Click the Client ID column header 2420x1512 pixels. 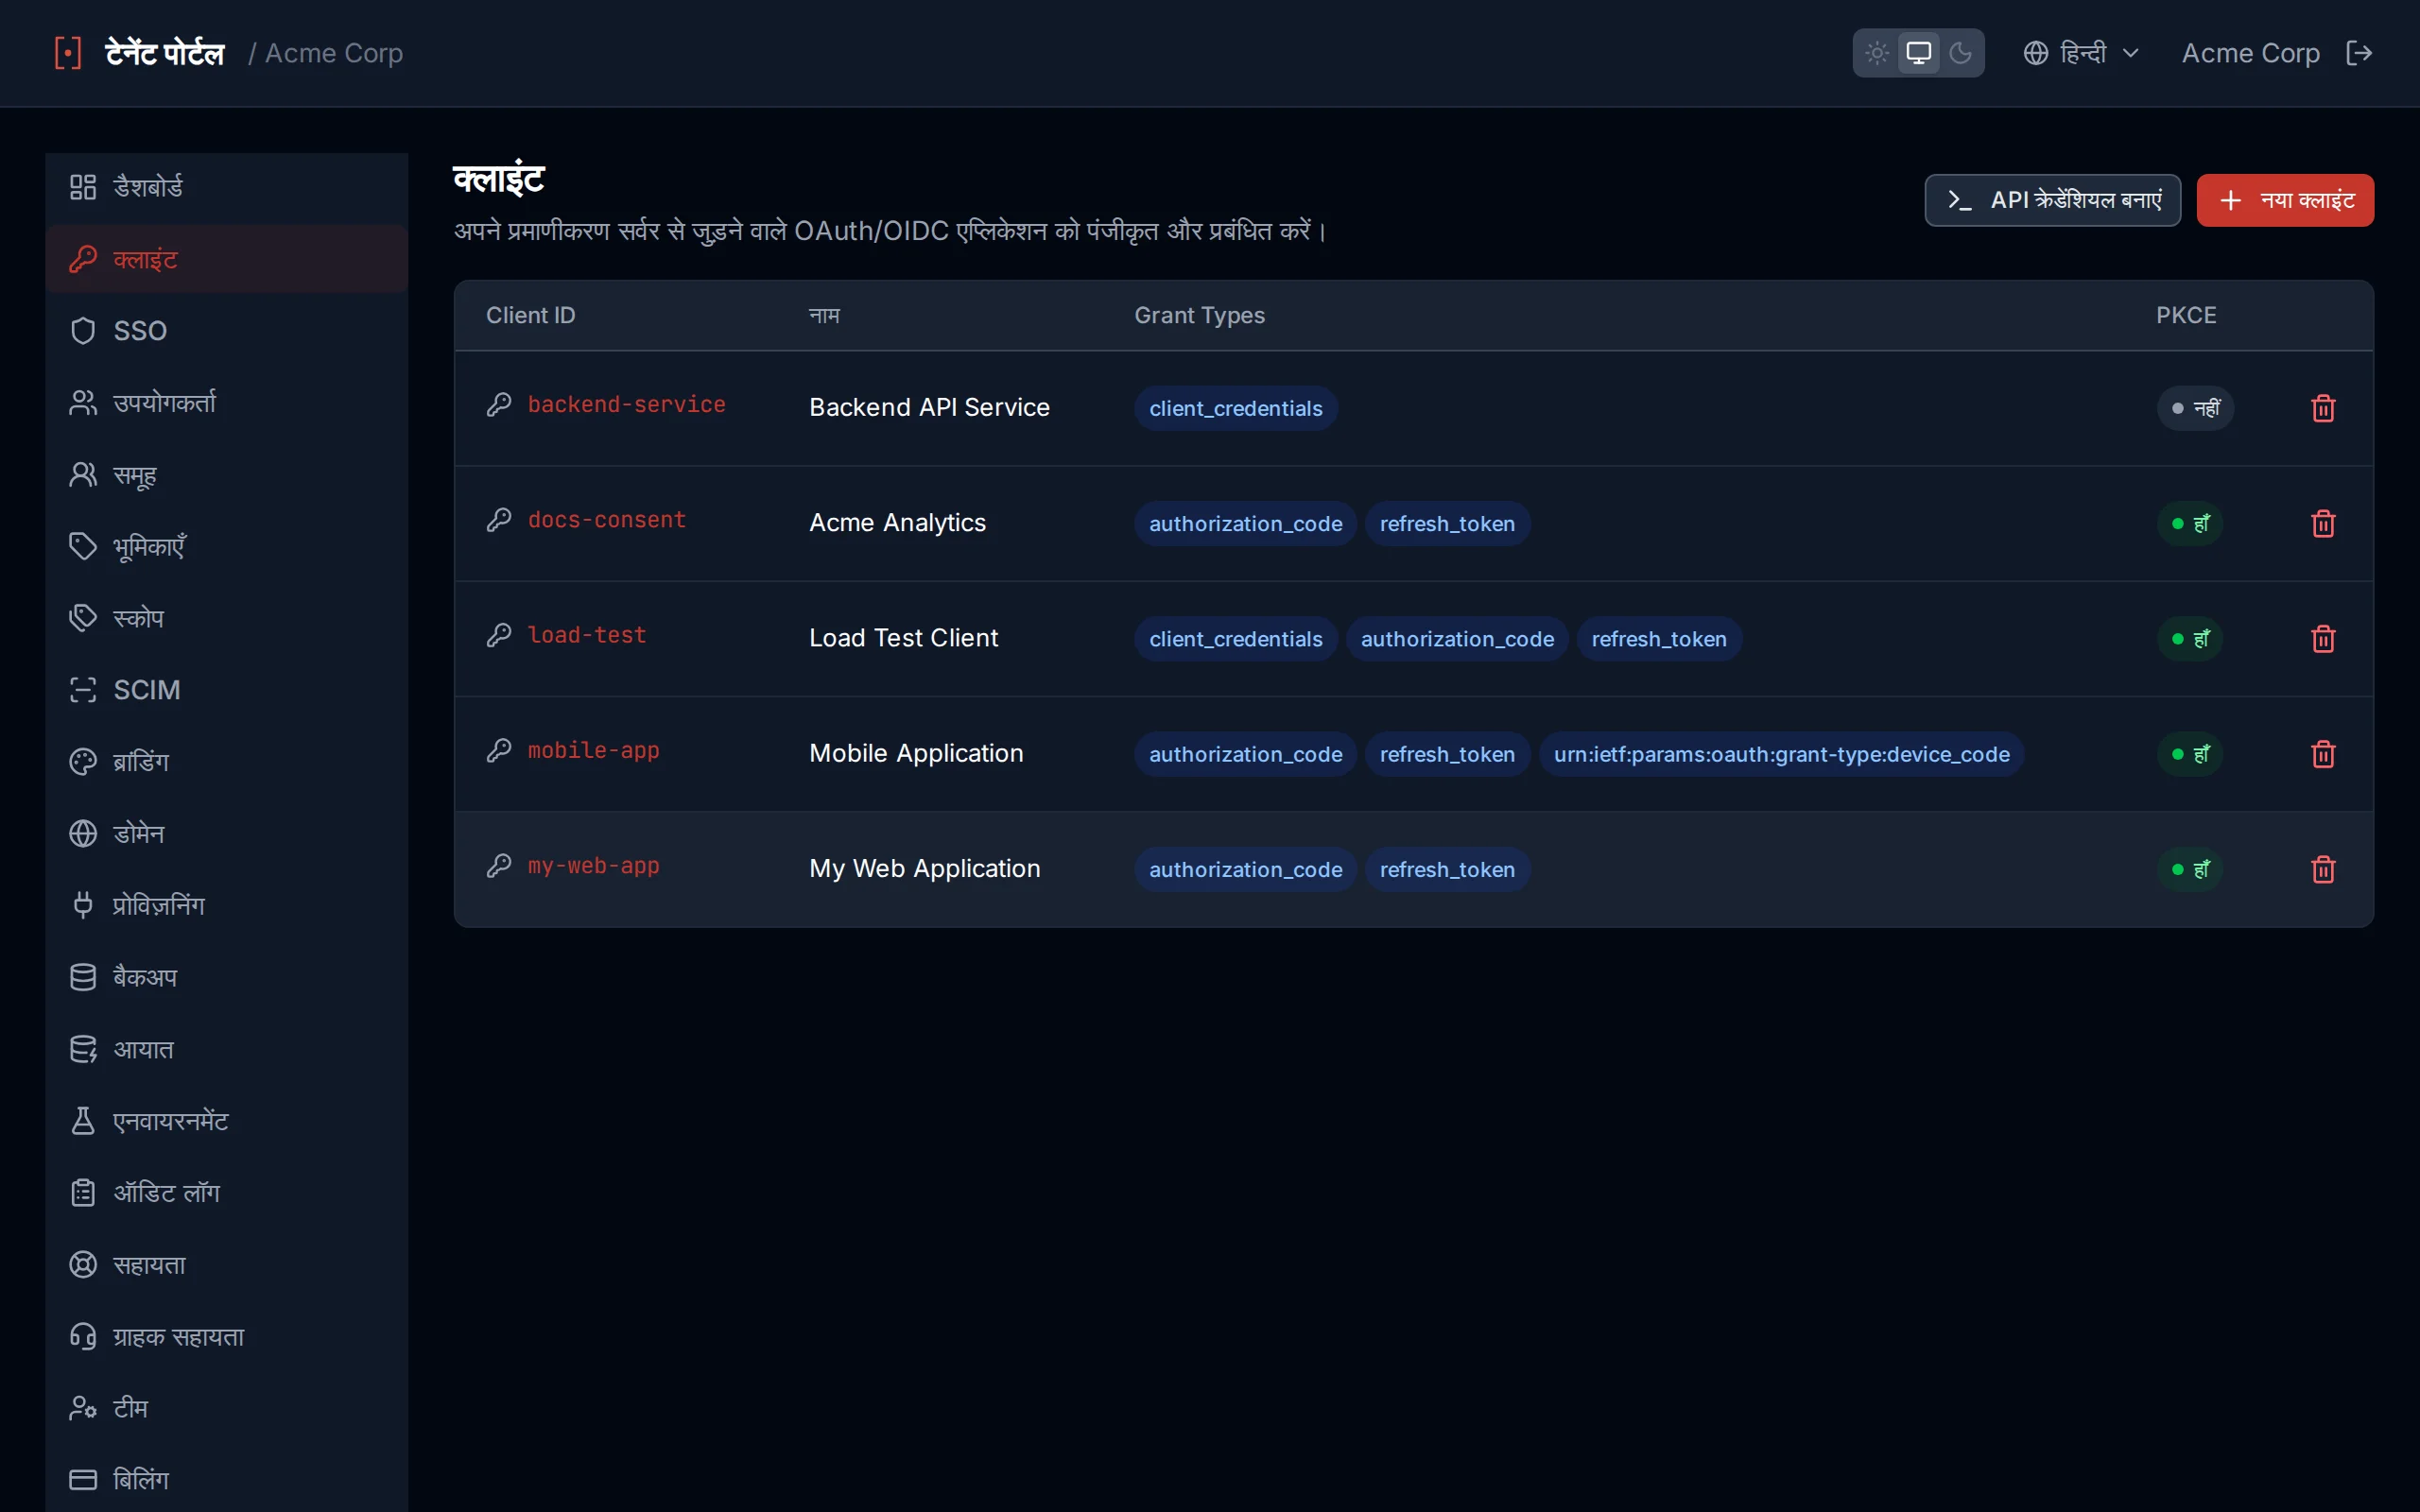click(531, 315)
